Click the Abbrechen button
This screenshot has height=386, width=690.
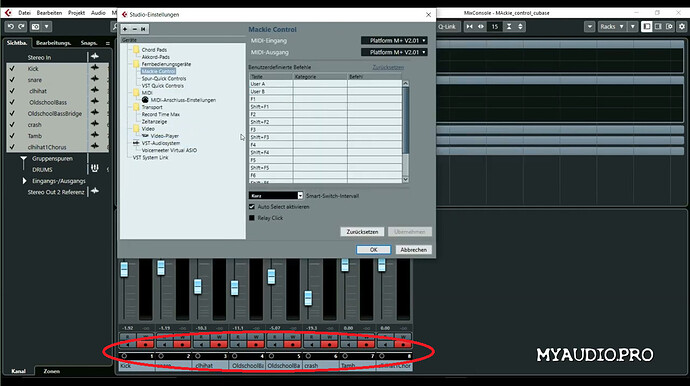(x=413, y=250)
